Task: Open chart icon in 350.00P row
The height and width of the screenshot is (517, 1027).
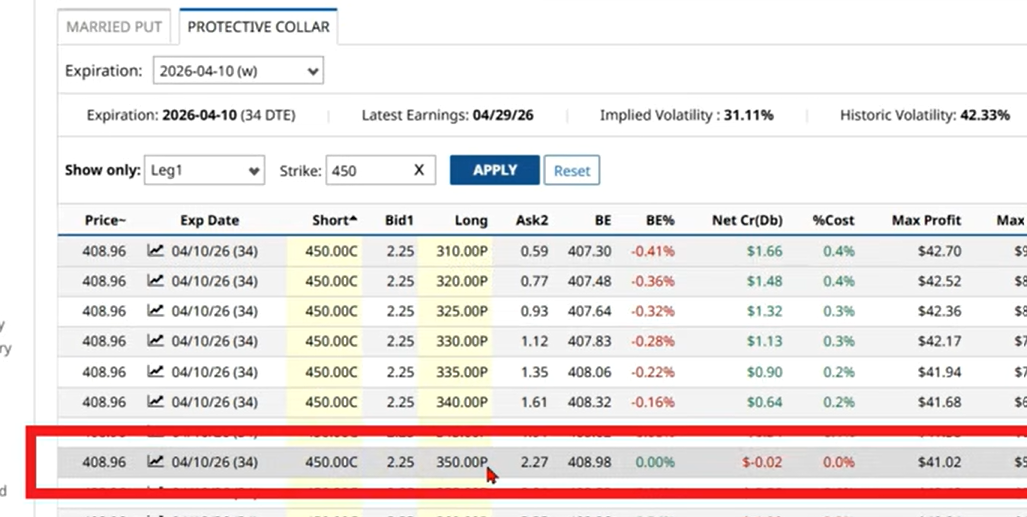Action: click(155, 461)
